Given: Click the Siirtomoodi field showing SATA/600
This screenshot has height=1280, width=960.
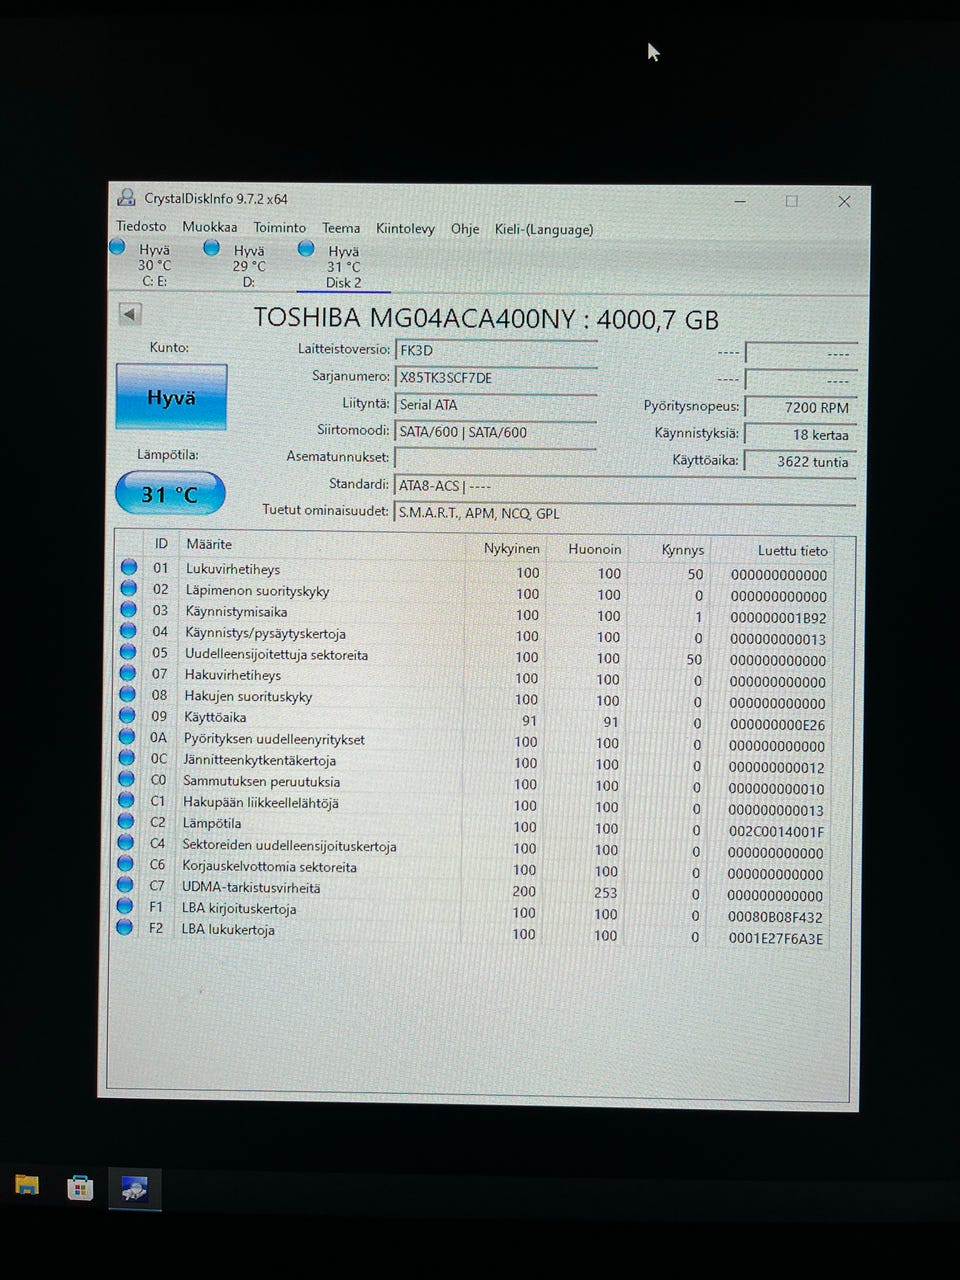Looking at the screenshot, I should (496, 432).
